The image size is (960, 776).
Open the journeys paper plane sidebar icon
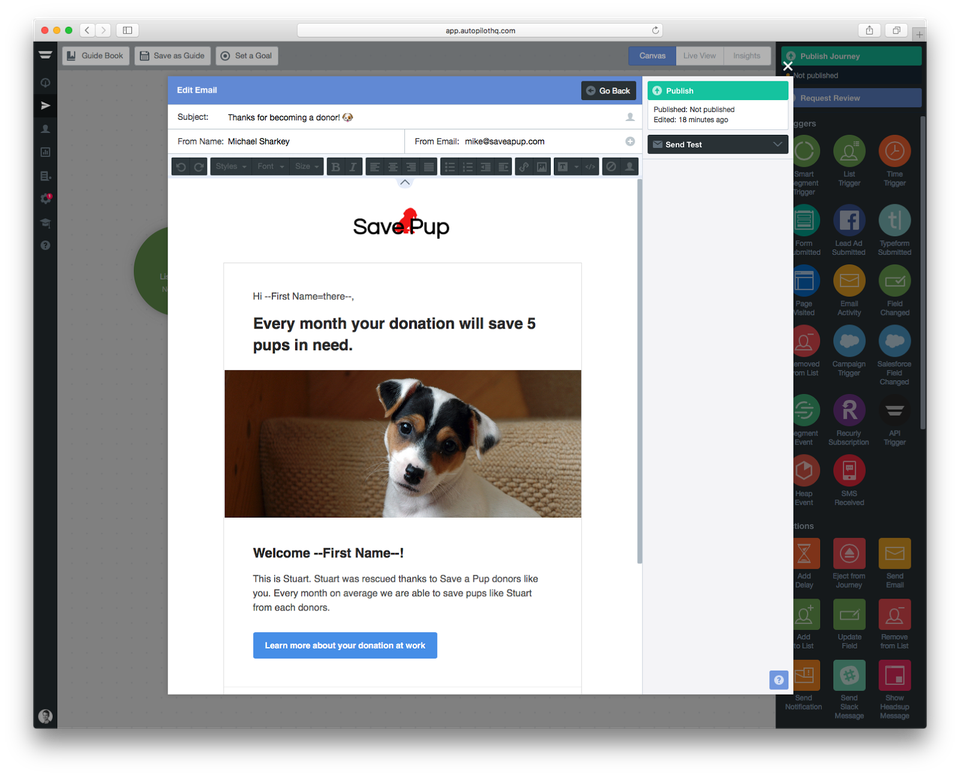pyautogui.click(x=46, y=105)
